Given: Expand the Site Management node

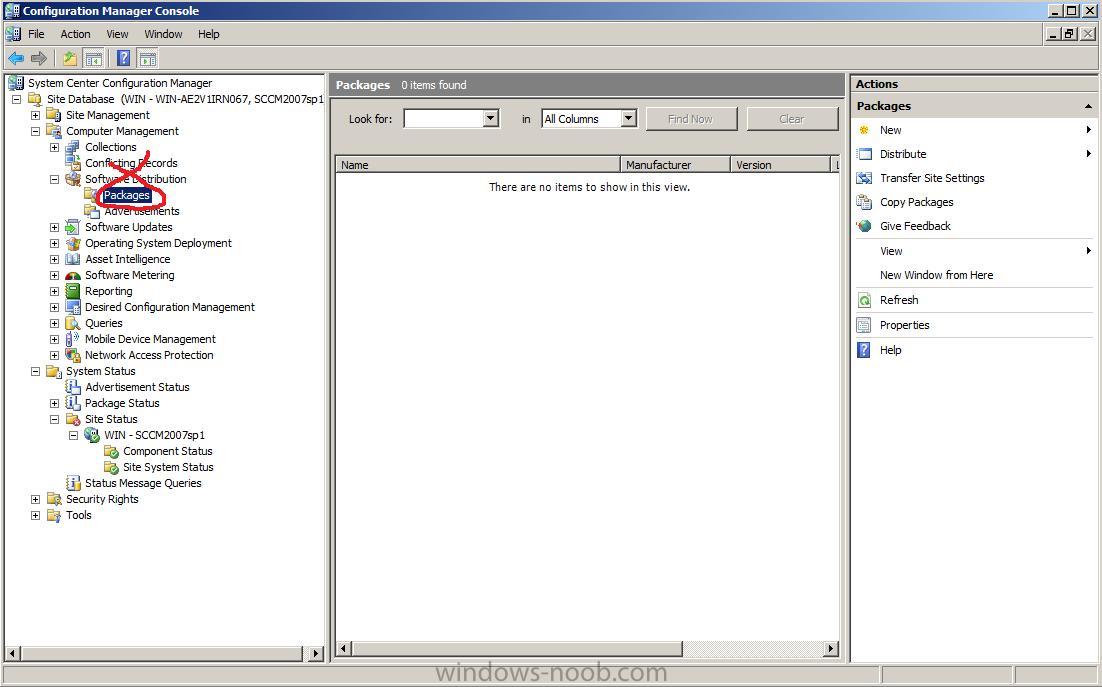Looking at the screenshot, I should (35, 114).
